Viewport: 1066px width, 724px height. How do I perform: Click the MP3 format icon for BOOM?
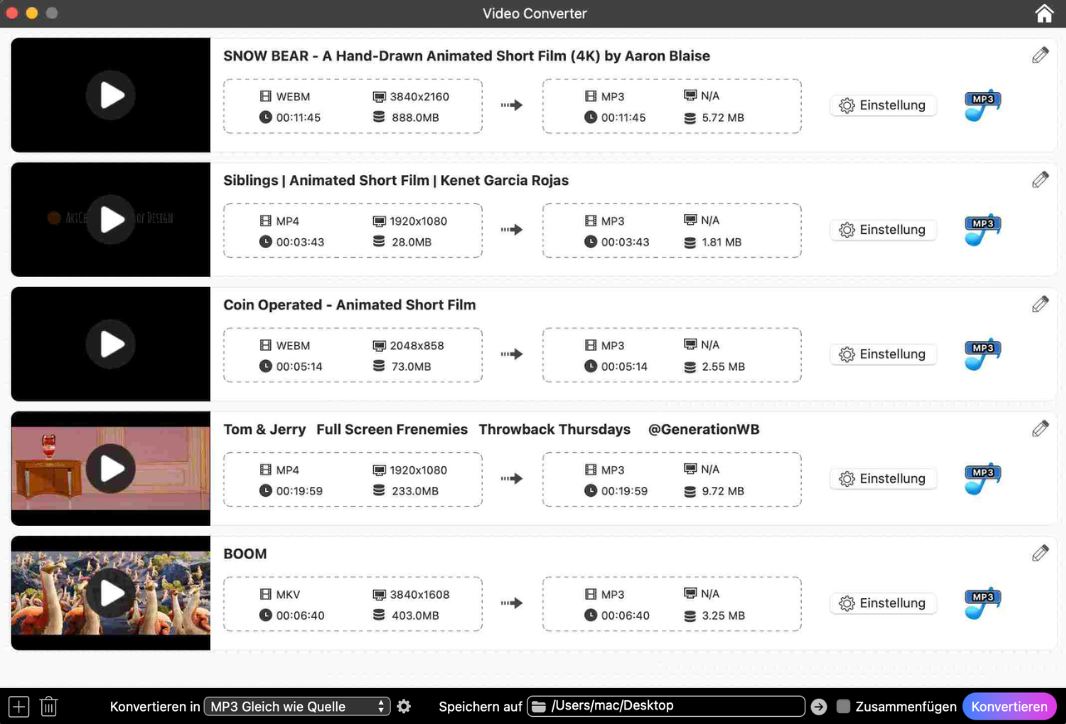click(982, 604)
